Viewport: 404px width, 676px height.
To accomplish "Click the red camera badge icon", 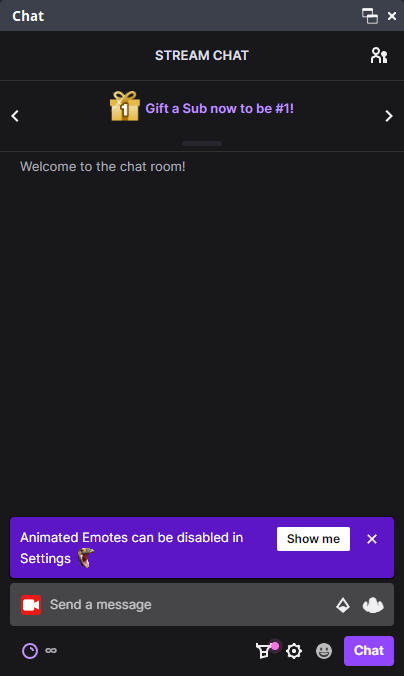I will (31, 605).
